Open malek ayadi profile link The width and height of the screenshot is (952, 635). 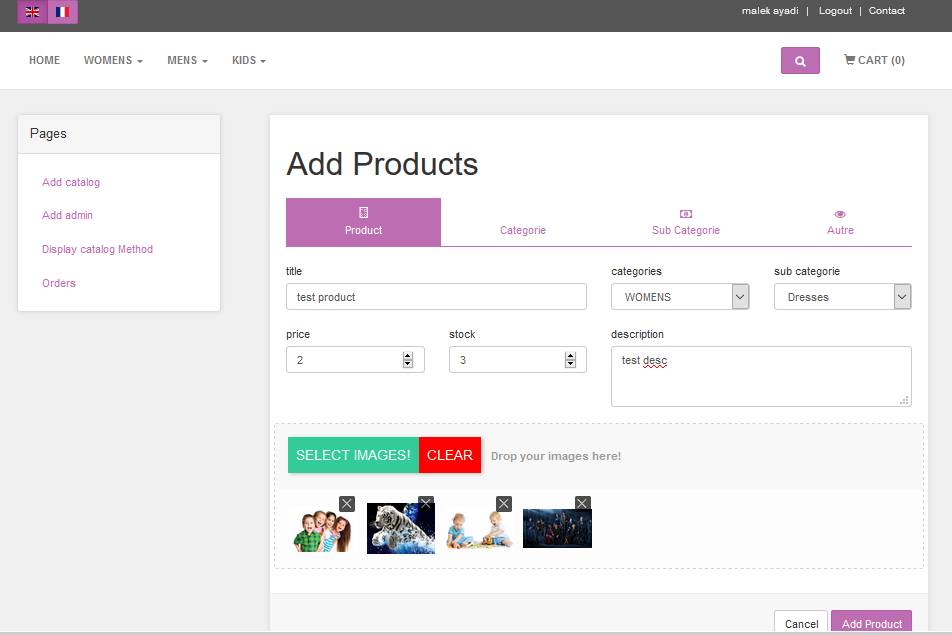coord(770,11)
